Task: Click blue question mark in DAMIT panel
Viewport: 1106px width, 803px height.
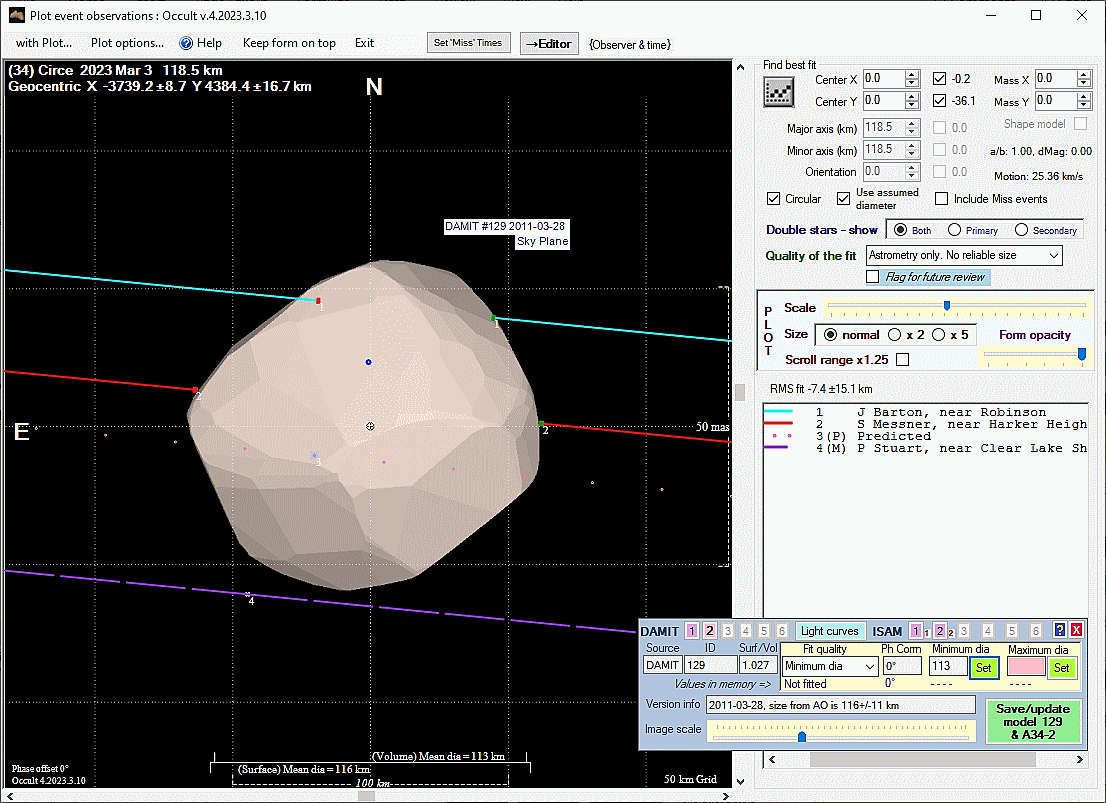Action: 1060,630
